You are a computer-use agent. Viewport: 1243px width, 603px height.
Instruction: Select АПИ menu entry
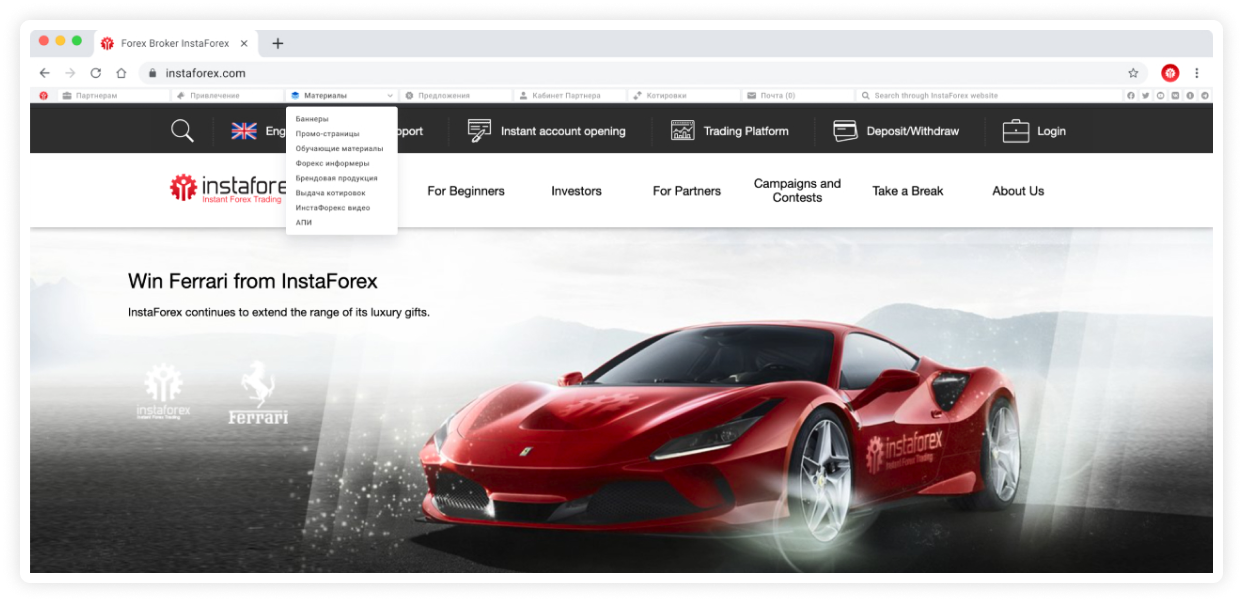pyautogui.click(x=304, y=223)
